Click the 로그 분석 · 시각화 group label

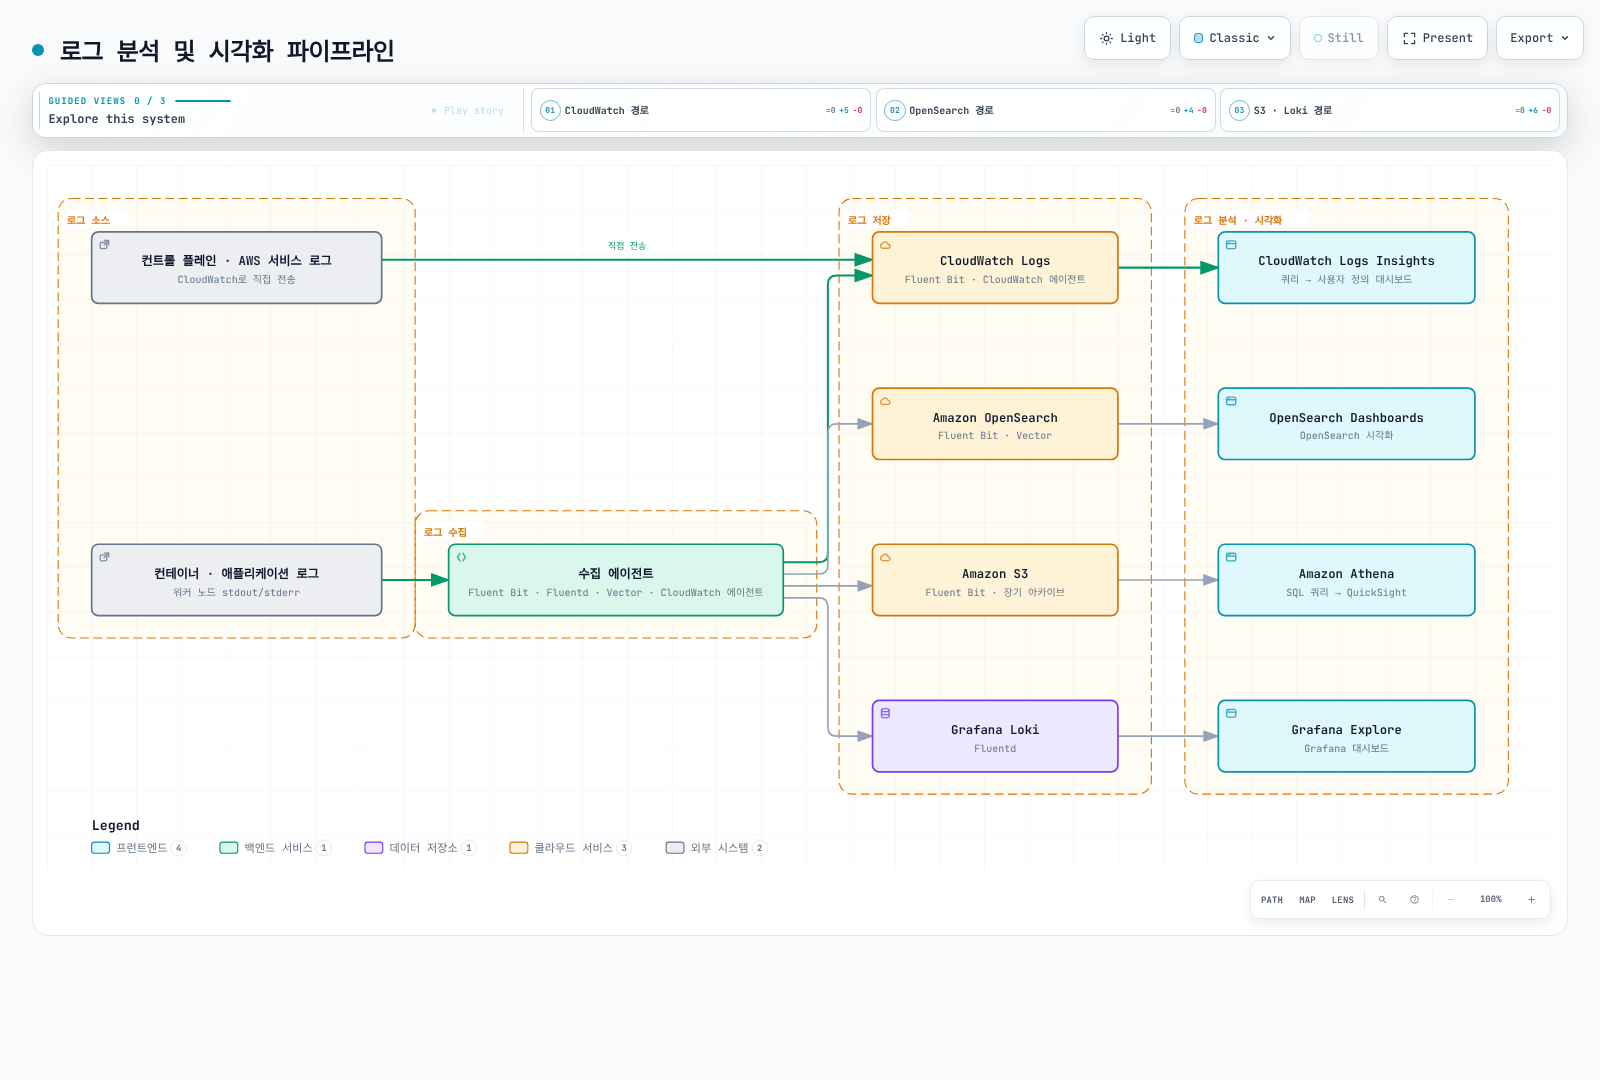(x=1238, y=220)
